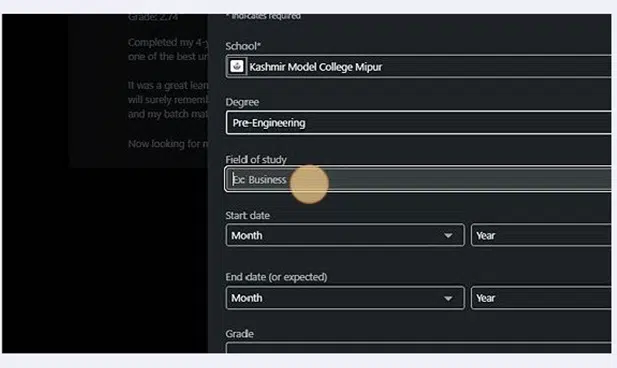Click the Degree label text
Screen dimensions: 617x368
click(242, 102)
